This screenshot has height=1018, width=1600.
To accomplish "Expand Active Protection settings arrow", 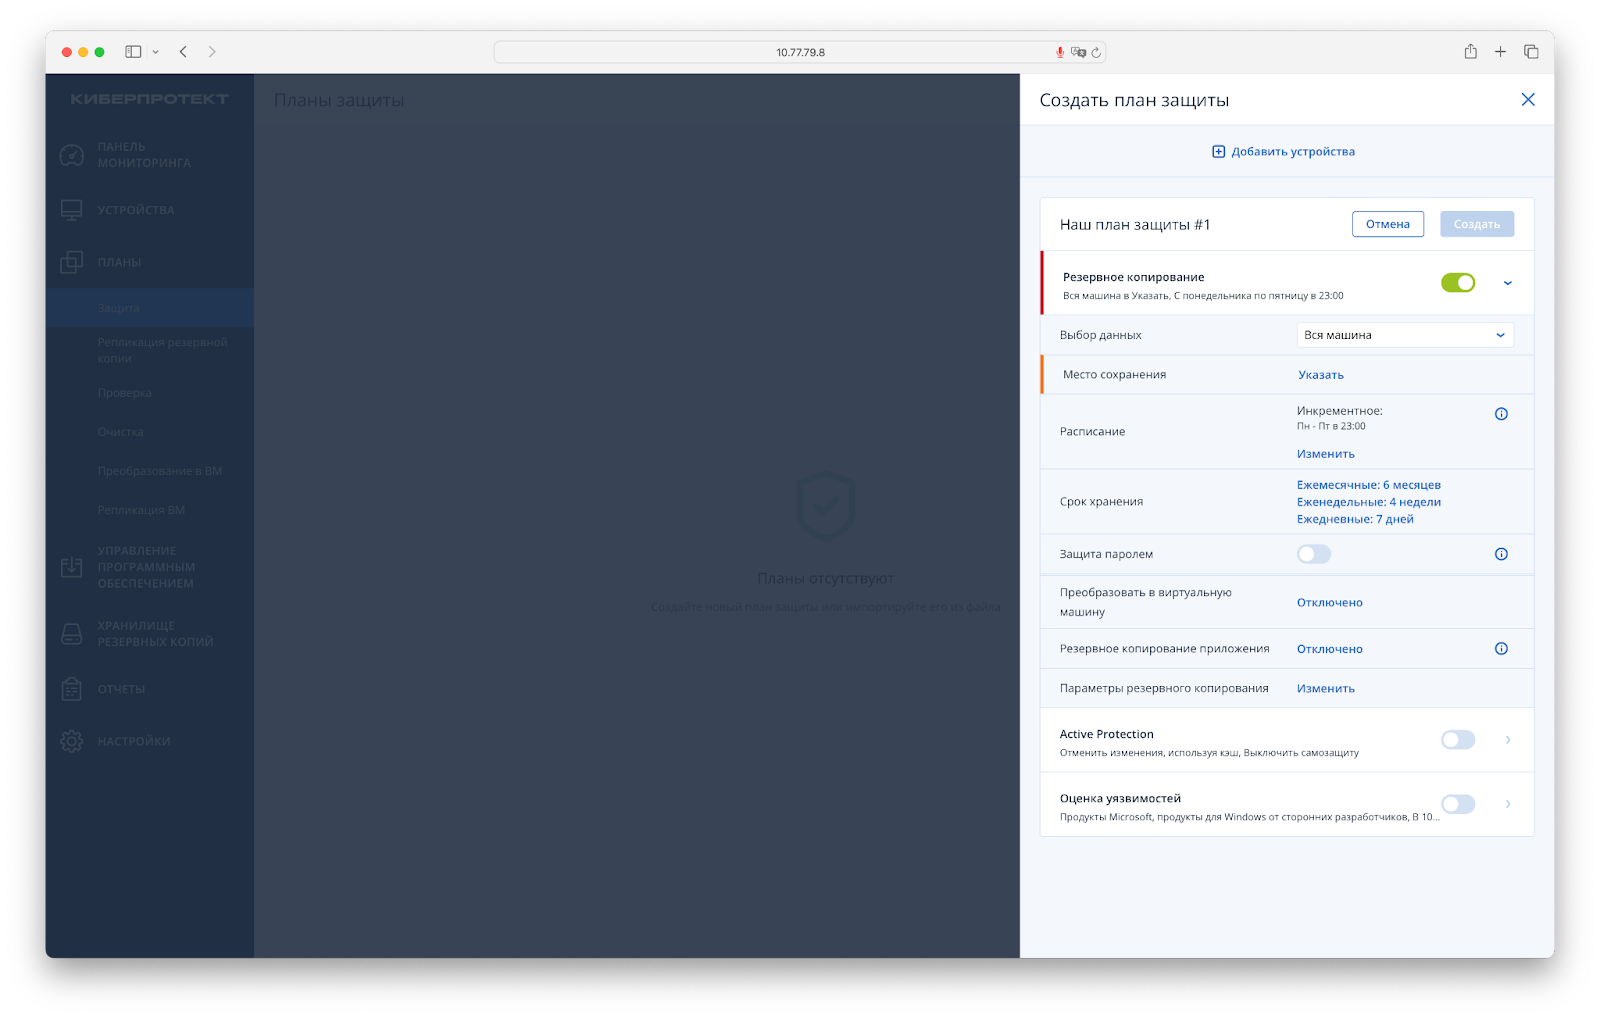I will point(1507,740).
